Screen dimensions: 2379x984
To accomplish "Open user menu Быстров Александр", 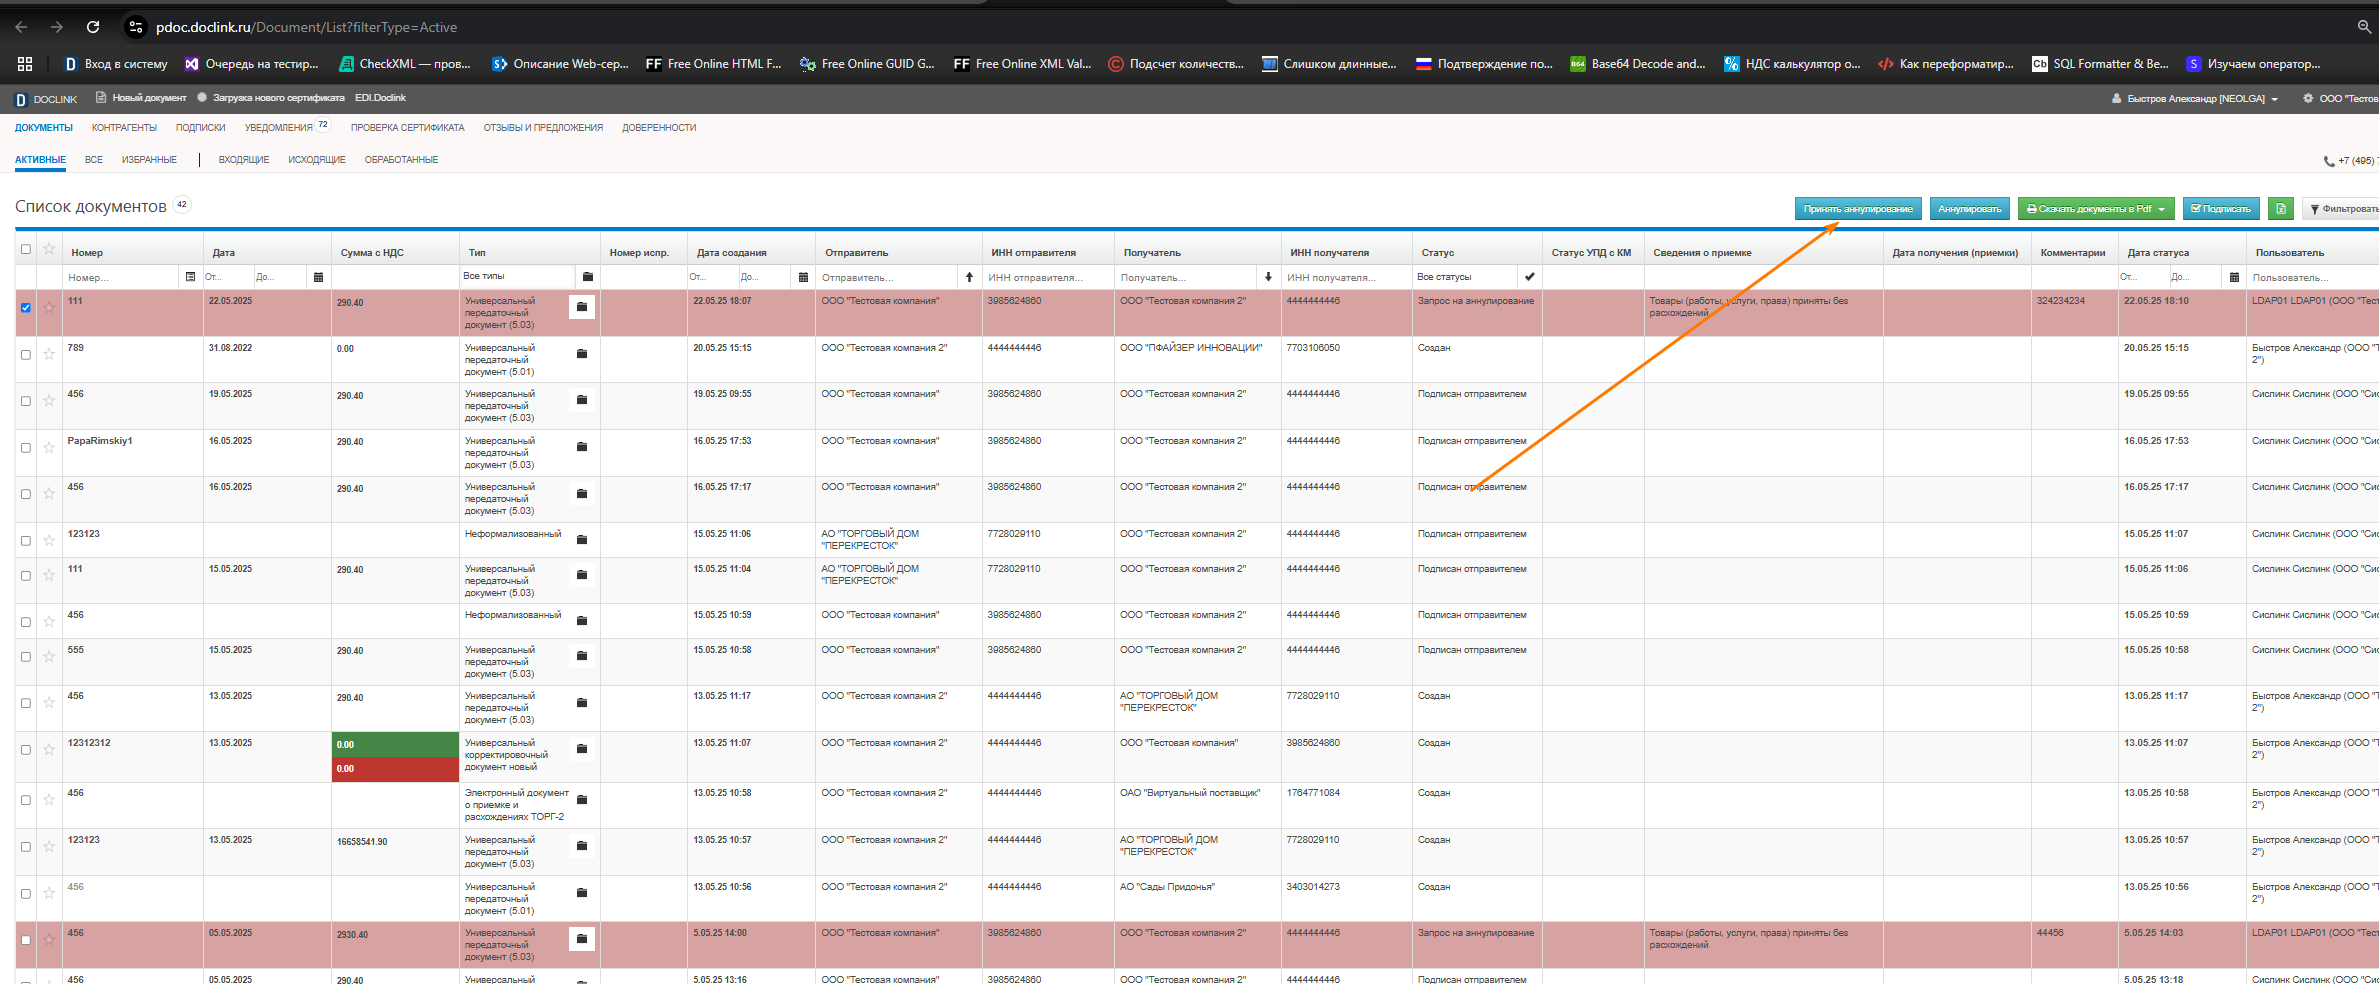I will pos(2194,99).
